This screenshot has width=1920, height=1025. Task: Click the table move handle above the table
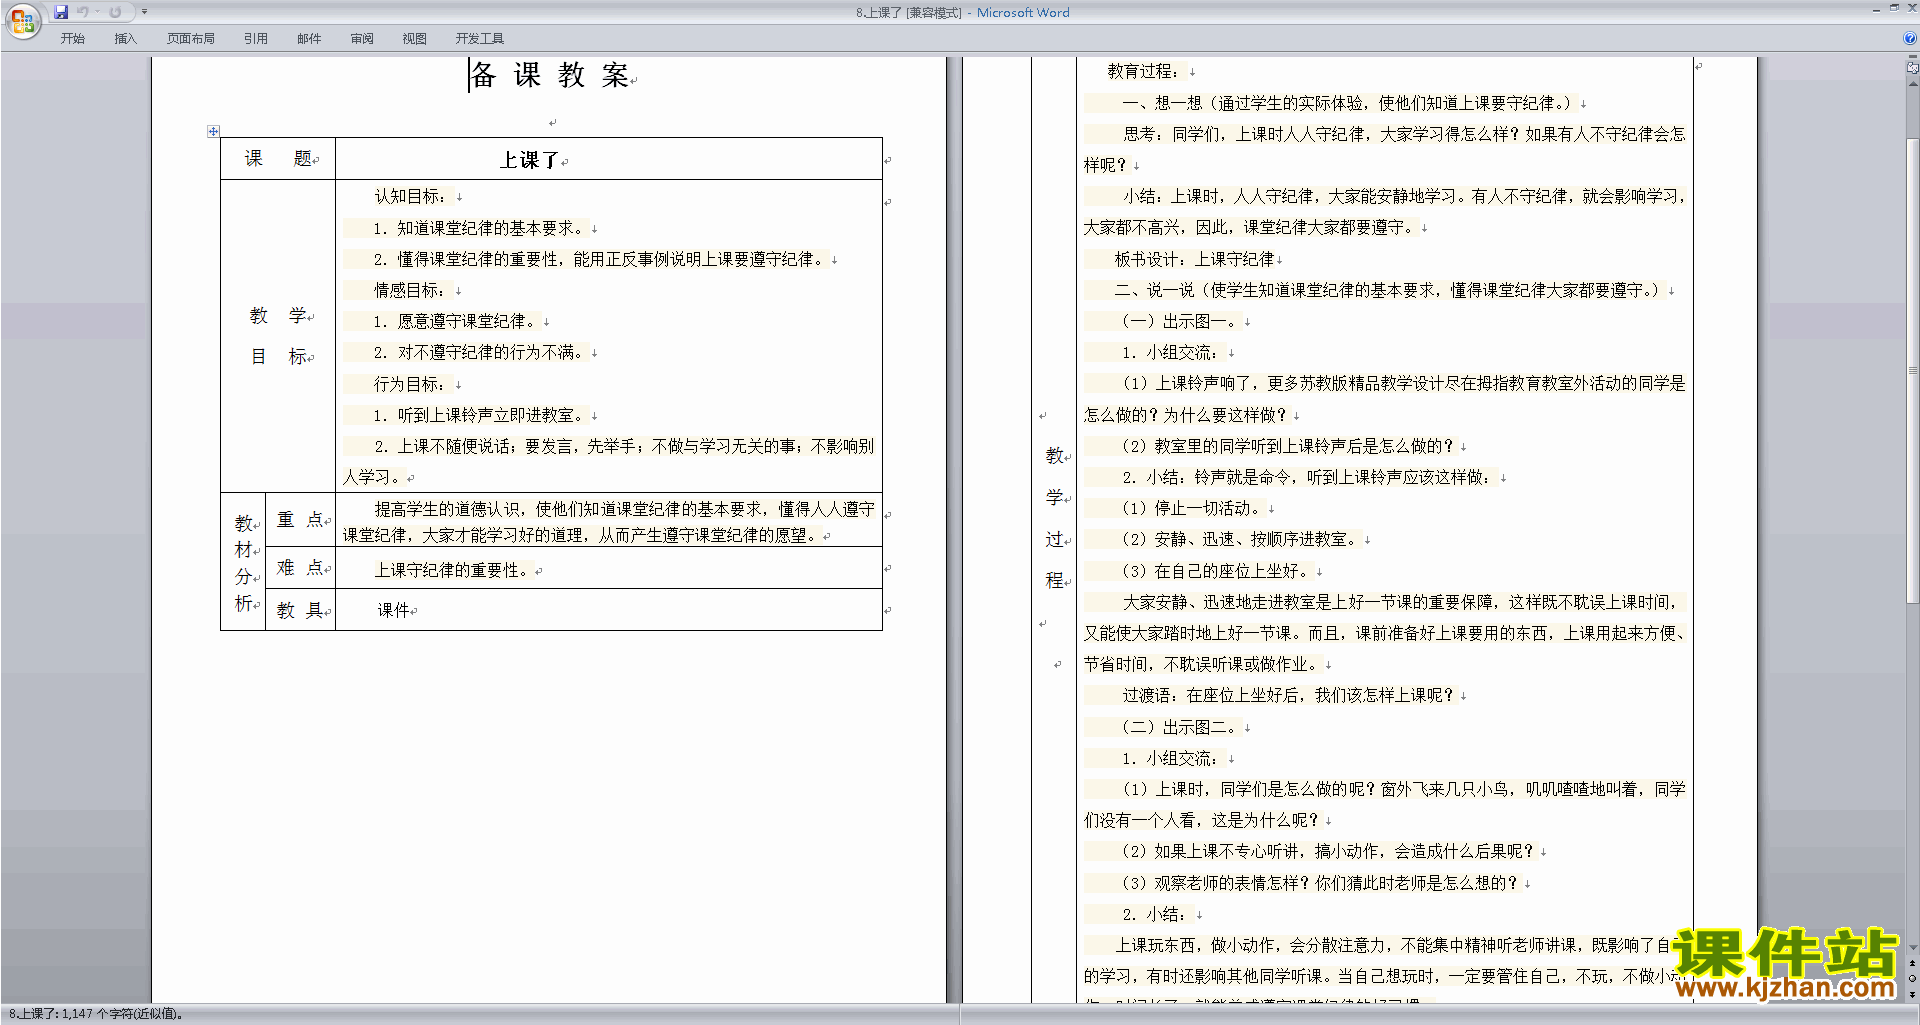213,131
